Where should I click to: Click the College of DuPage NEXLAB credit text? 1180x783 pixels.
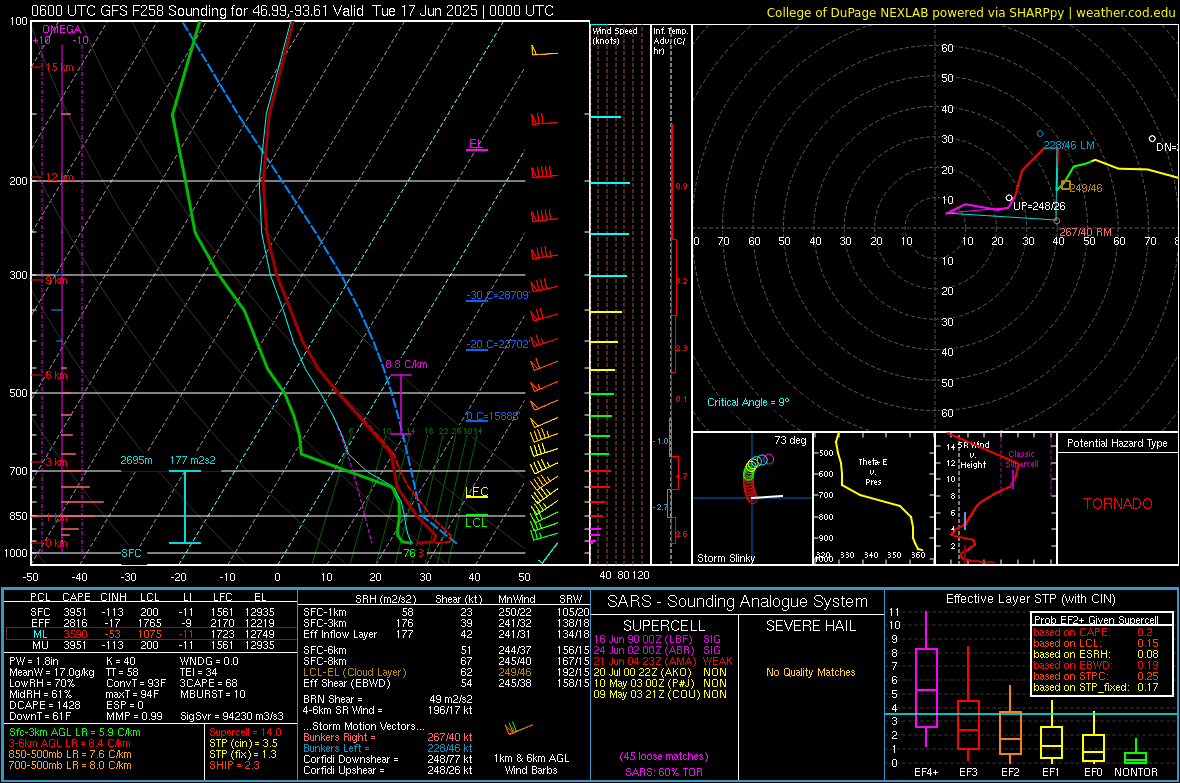970,12
